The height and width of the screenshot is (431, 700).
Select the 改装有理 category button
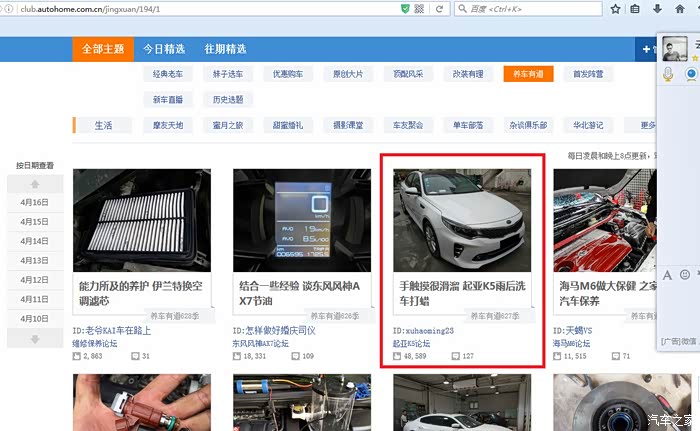coord(467,75)
